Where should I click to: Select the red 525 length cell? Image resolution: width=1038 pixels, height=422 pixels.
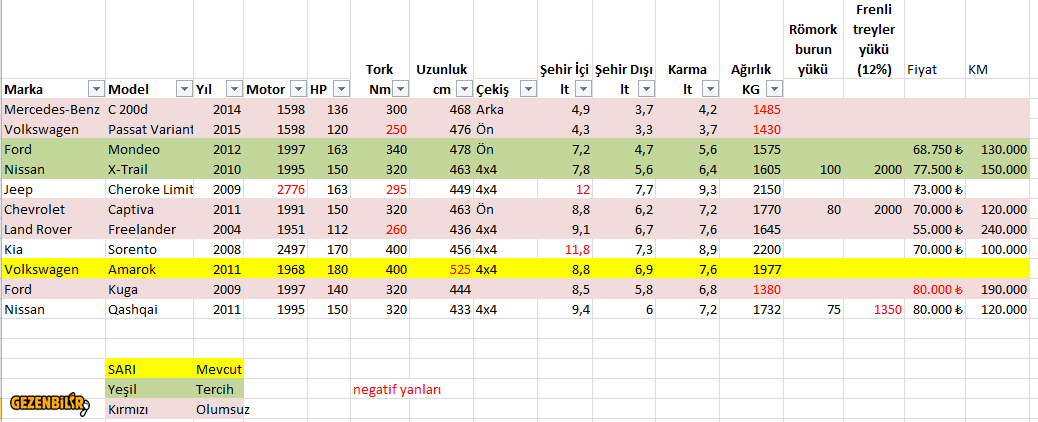(443, 270)
